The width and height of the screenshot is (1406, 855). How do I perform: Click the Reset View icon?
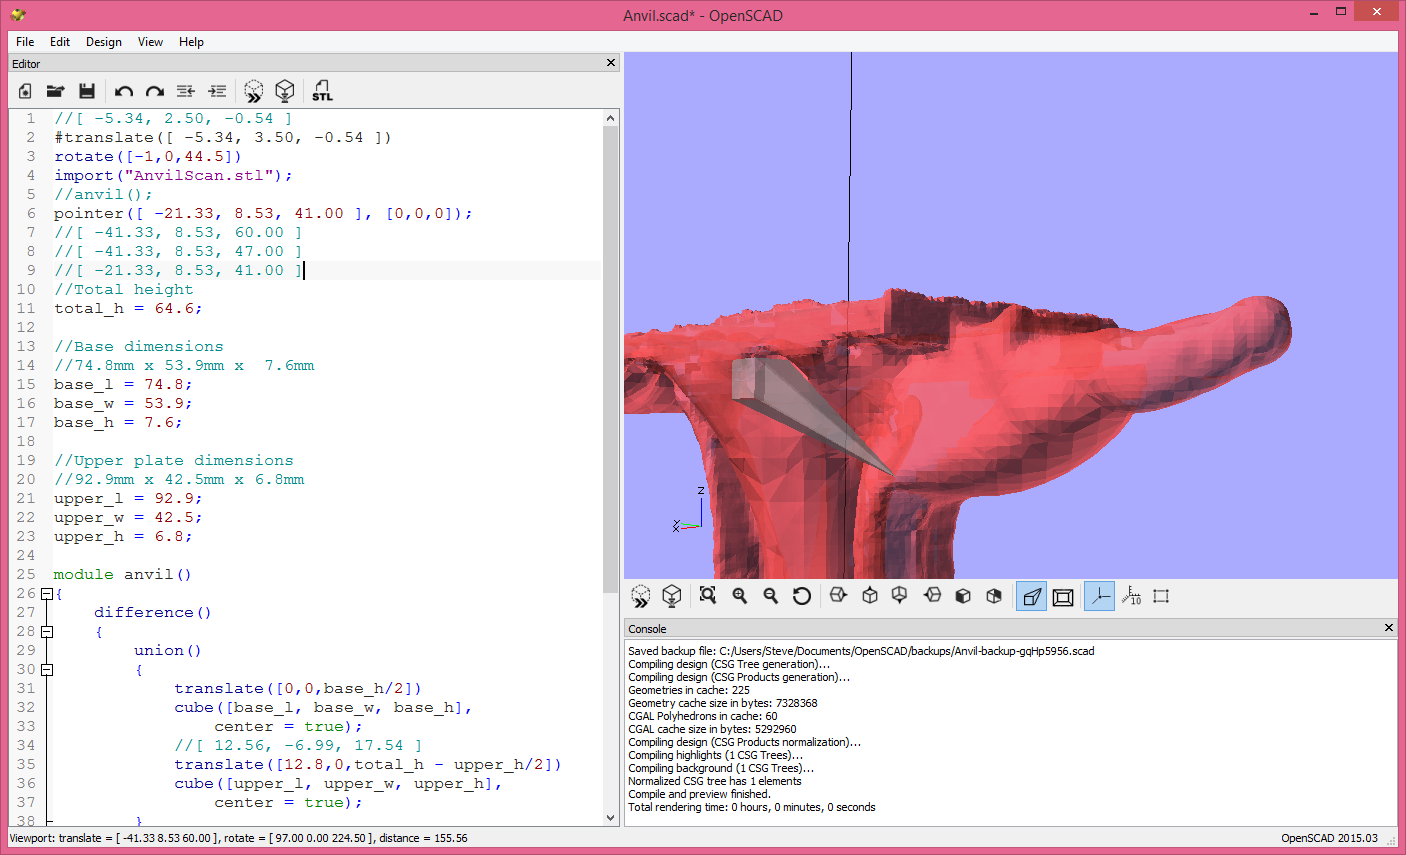[x=802, y=596]
